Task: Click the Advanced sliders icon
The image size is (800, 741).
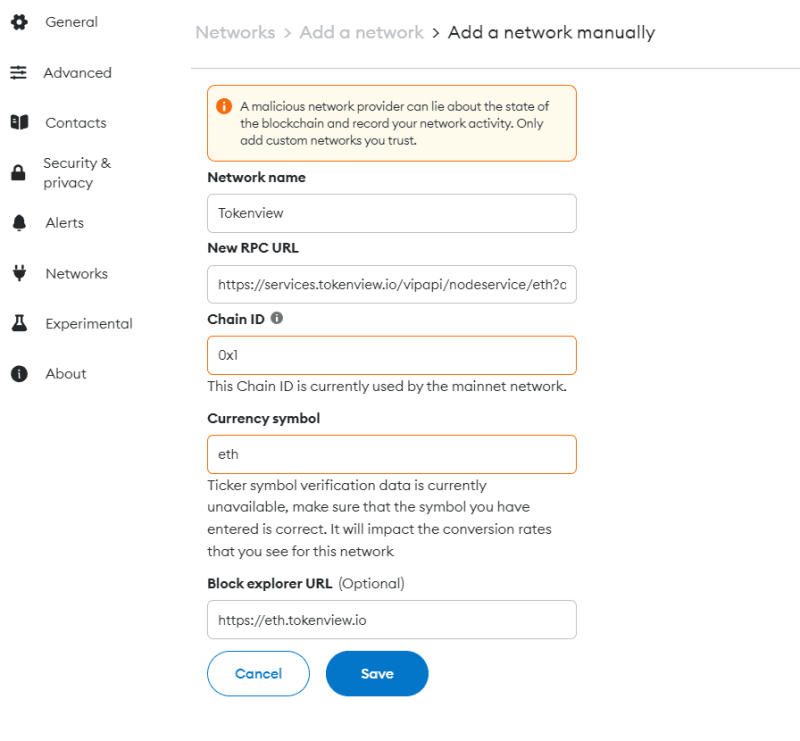Action: [18, 72]
